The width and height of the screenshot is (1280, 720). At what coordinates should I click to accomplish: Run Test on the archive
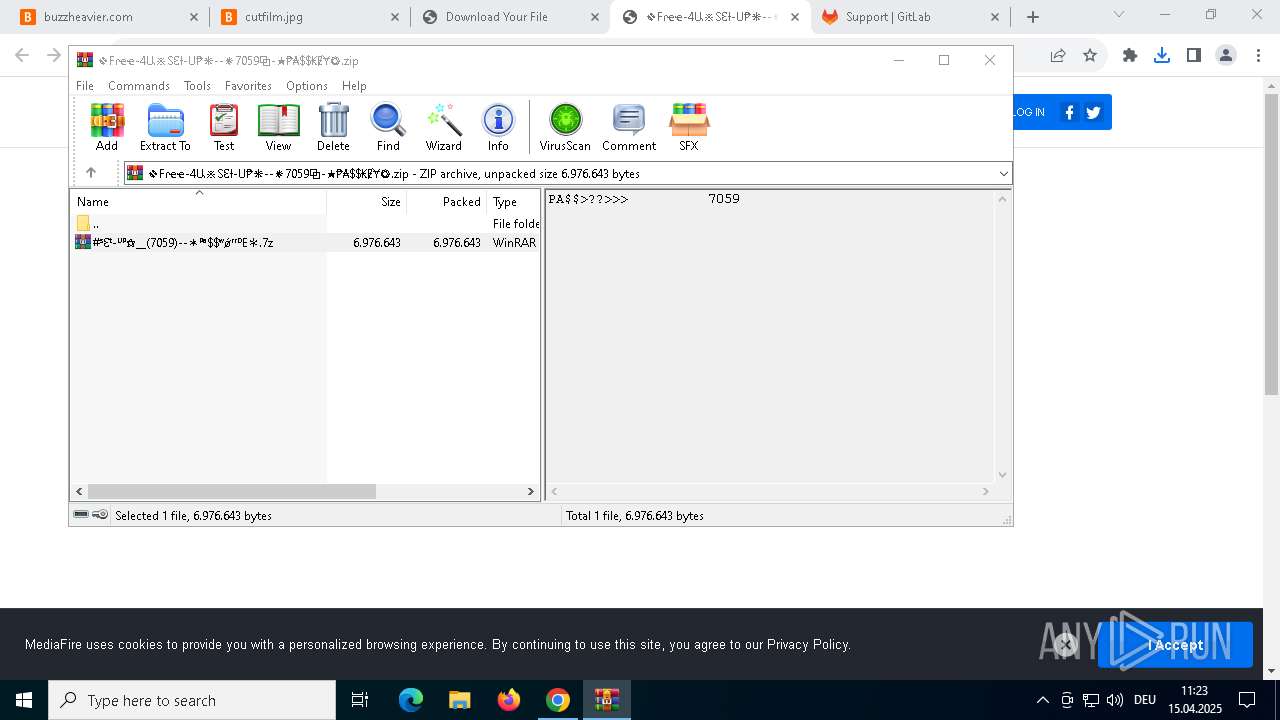click(224, 127)
